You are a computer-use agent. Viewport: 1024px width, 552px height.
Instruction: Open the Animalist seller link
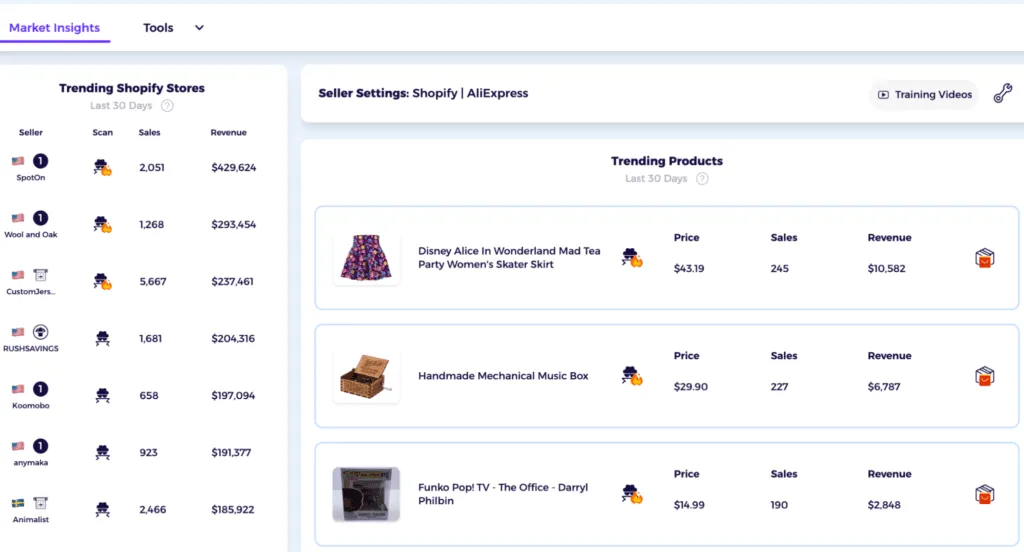(31, 520)
